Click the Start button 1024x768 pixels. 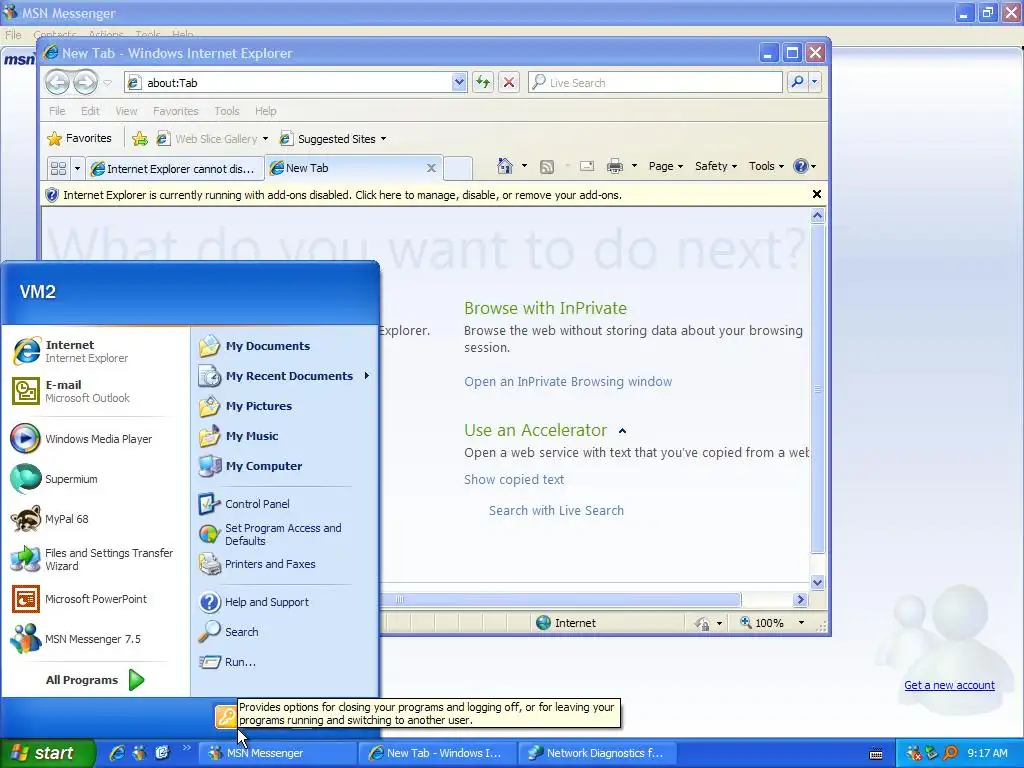tap(48, 753)
